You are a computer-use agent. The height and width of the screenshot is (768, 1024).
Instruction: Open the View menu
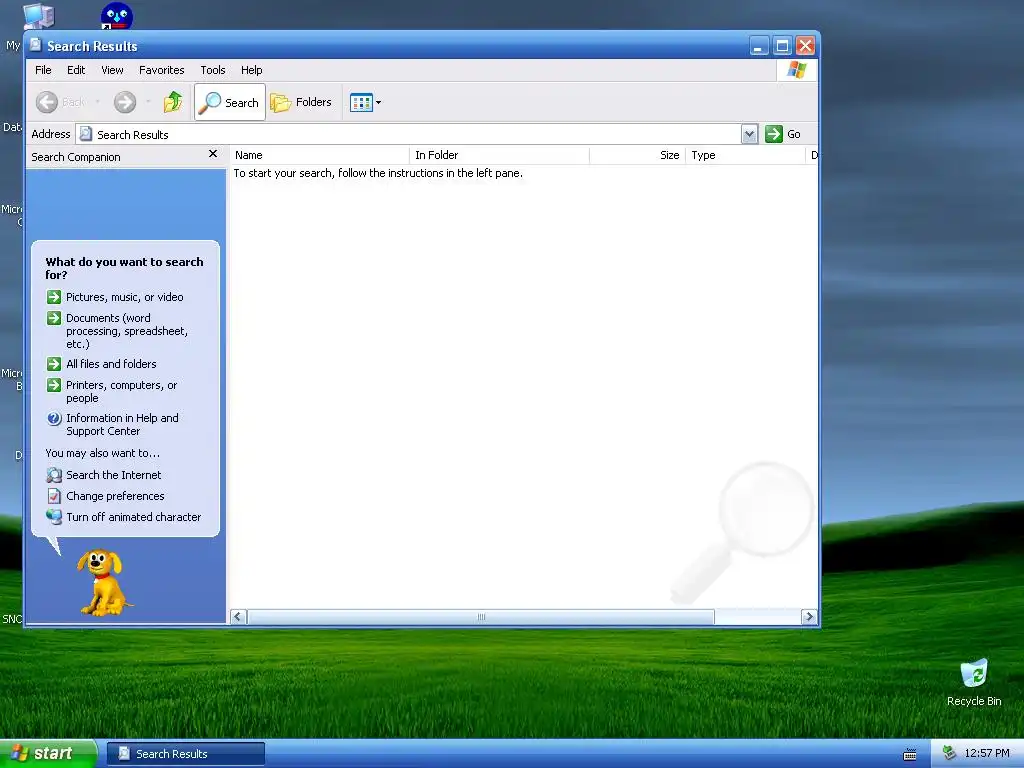112,70
